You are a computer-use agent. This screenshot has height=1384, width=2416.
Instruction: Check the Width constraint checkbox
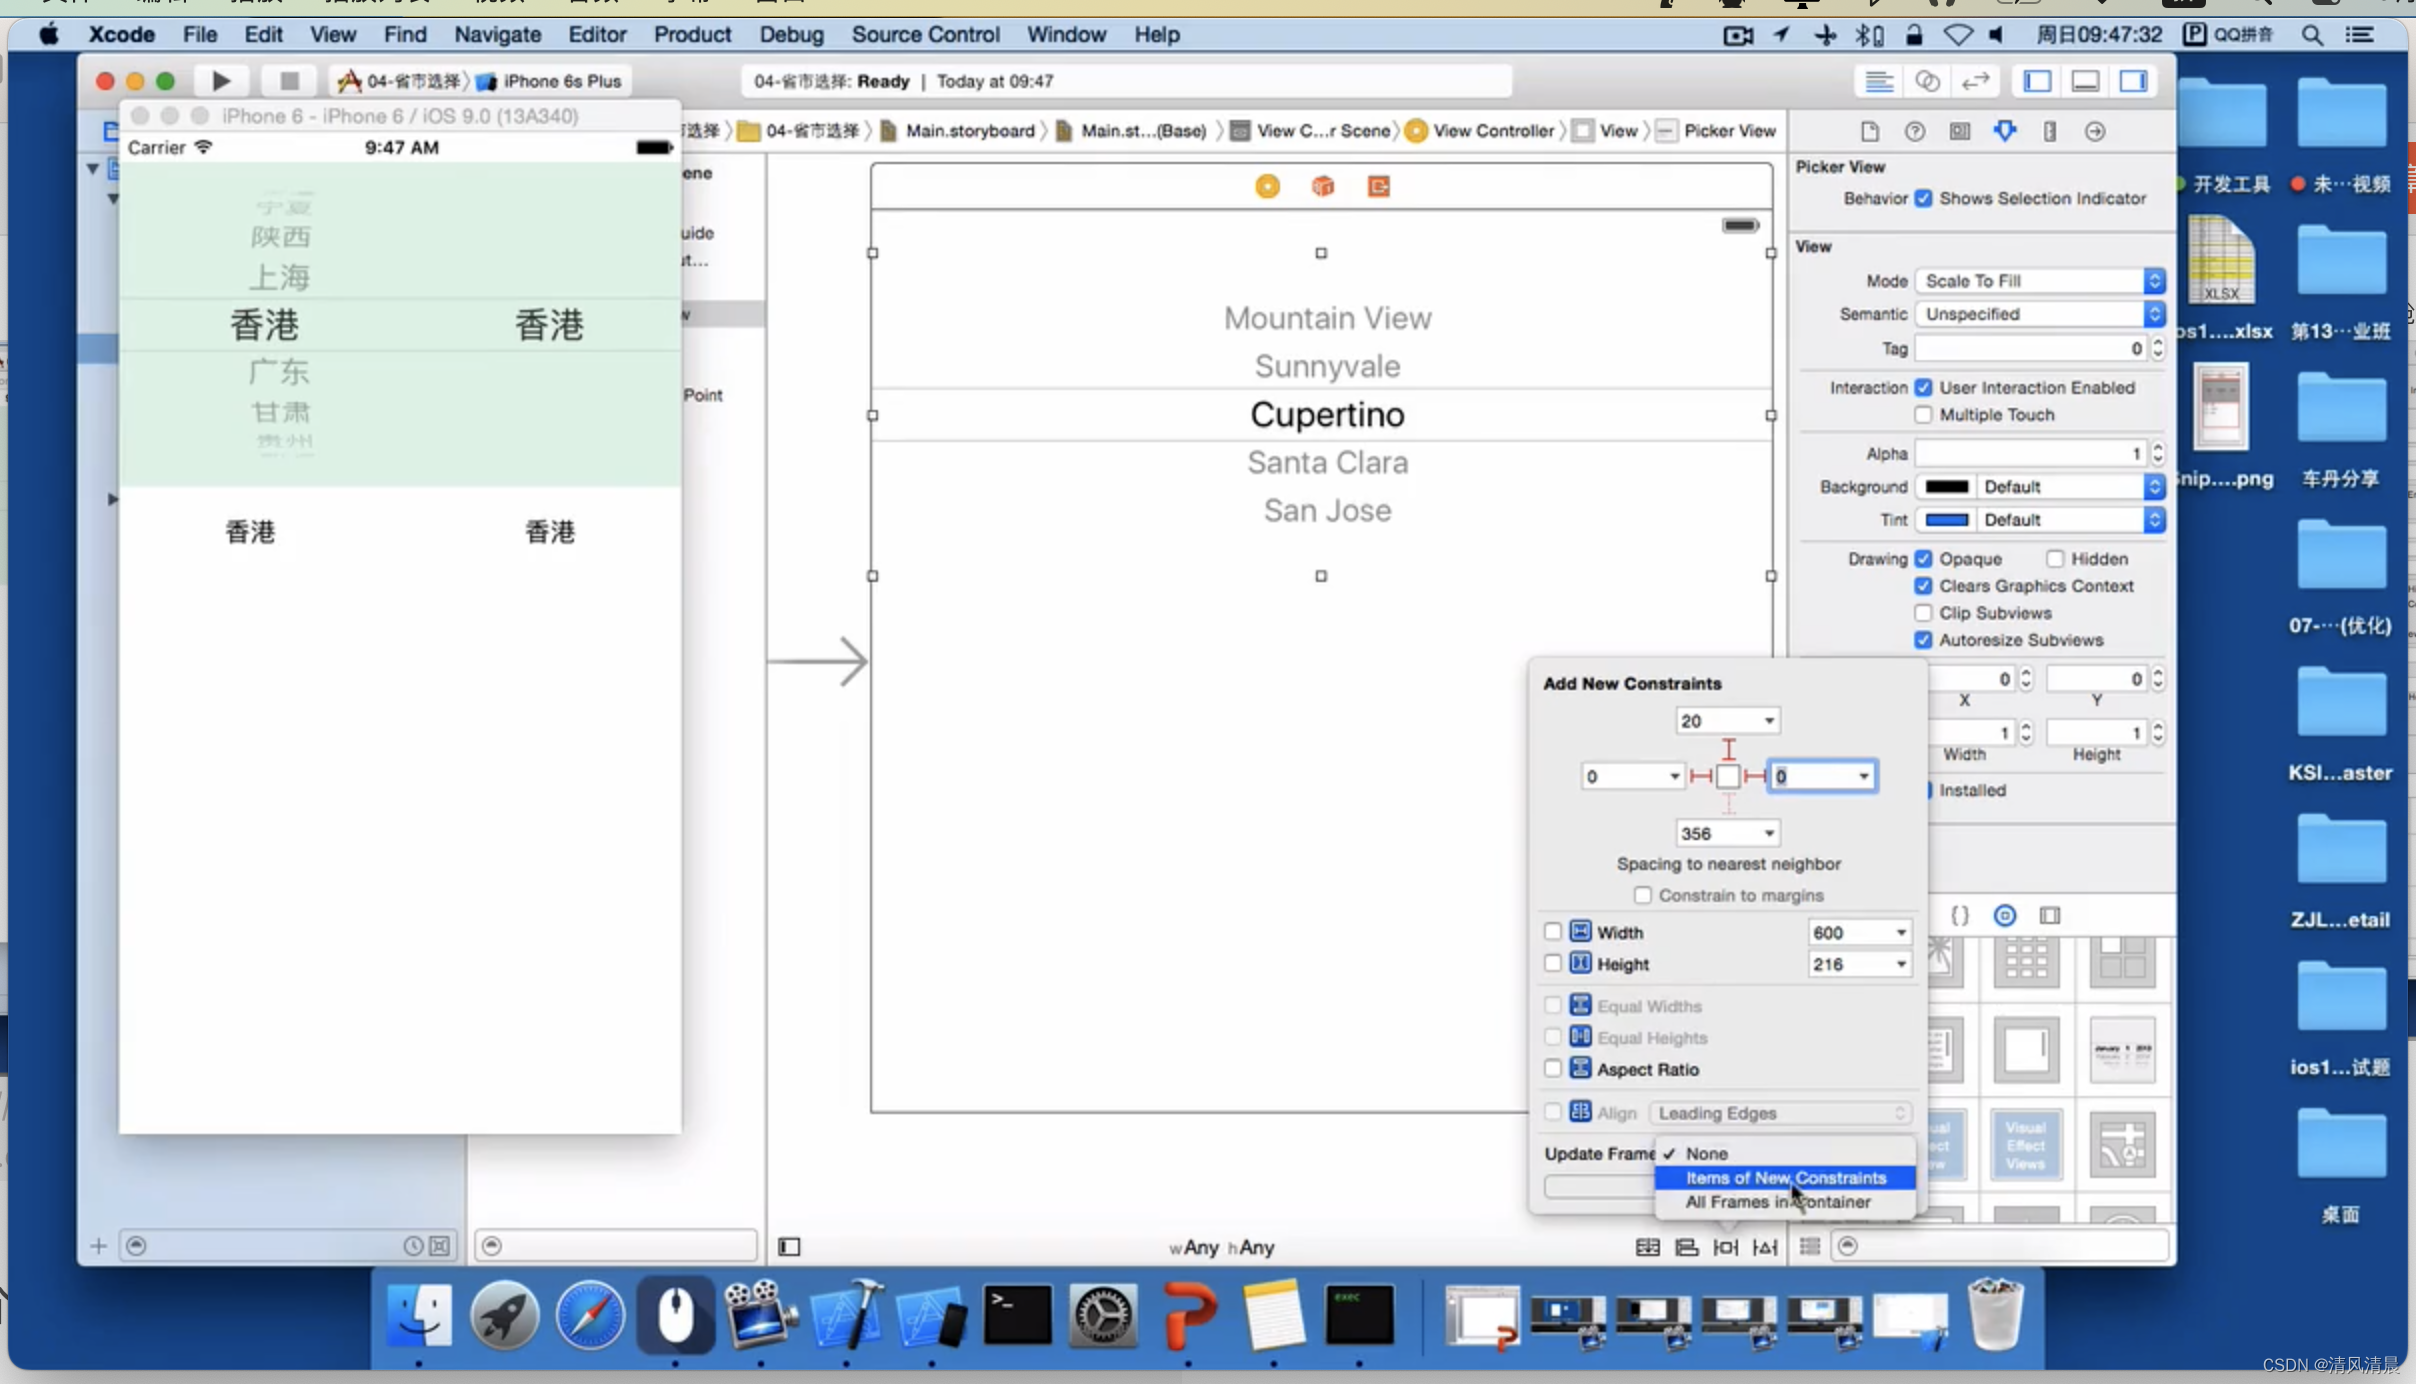tap(1552, 932)
